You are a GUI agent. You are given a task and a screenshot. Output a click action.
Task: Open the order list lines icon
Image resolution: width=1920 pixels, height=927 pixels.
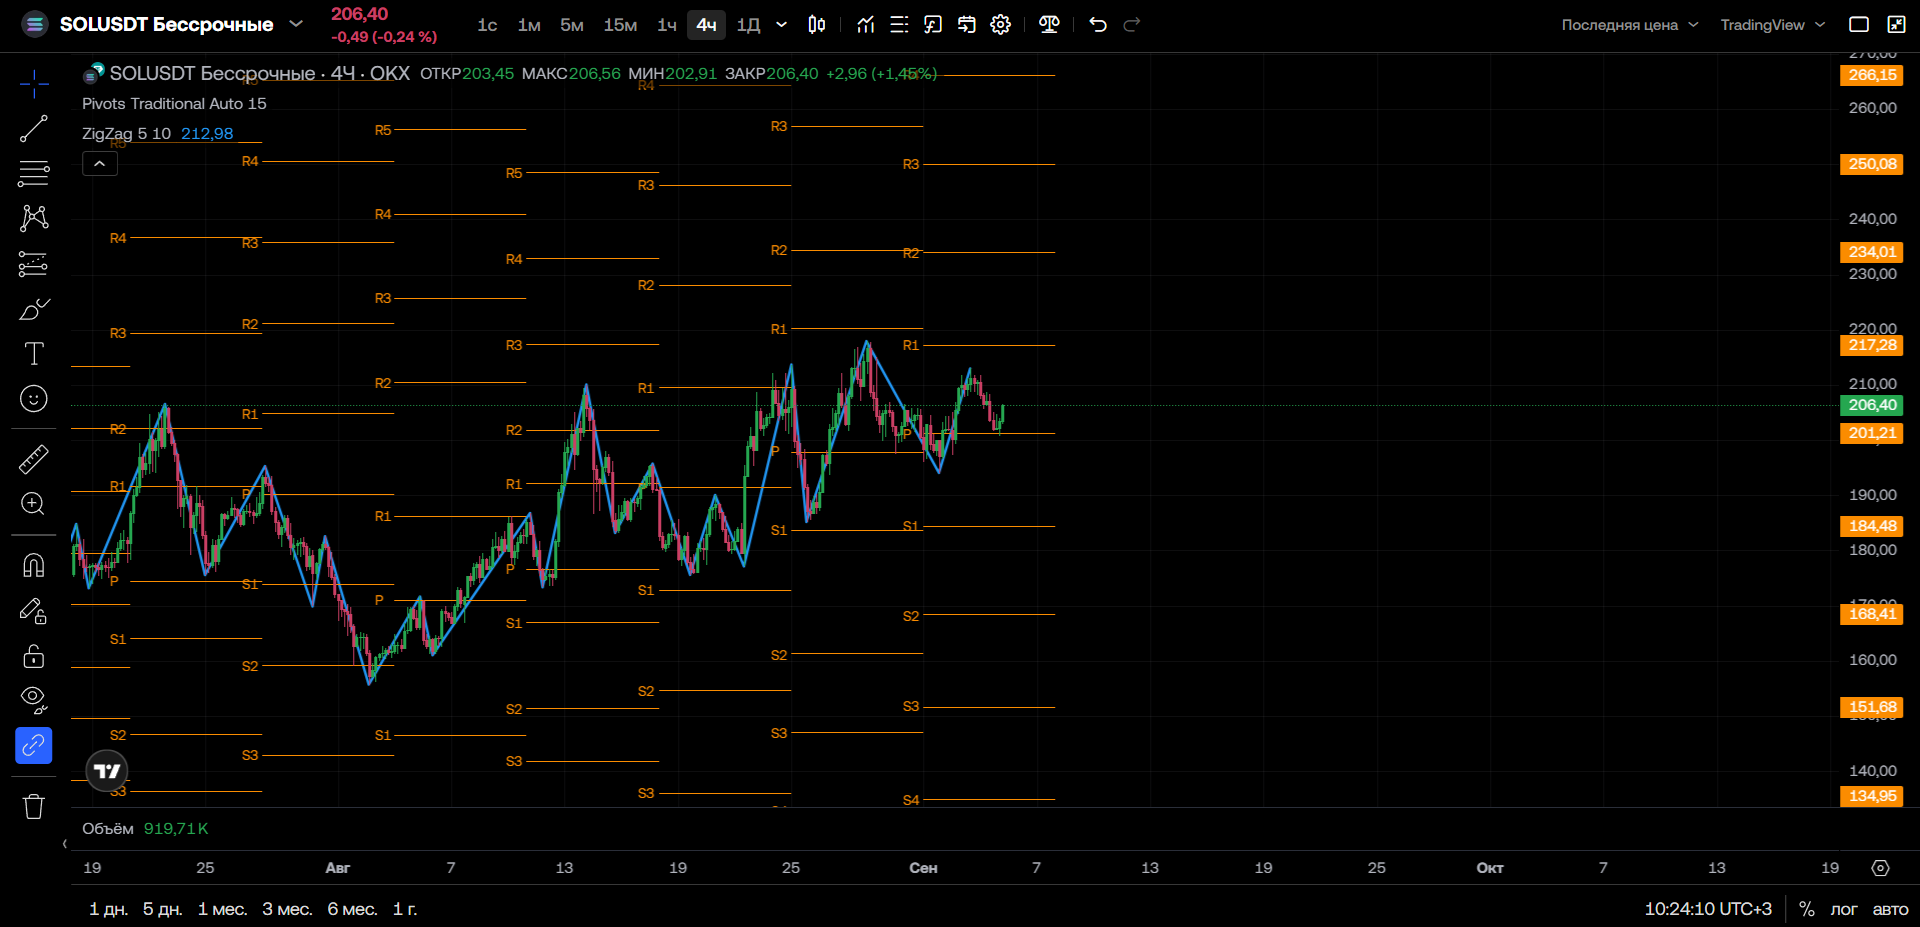[x=899, y=25]
